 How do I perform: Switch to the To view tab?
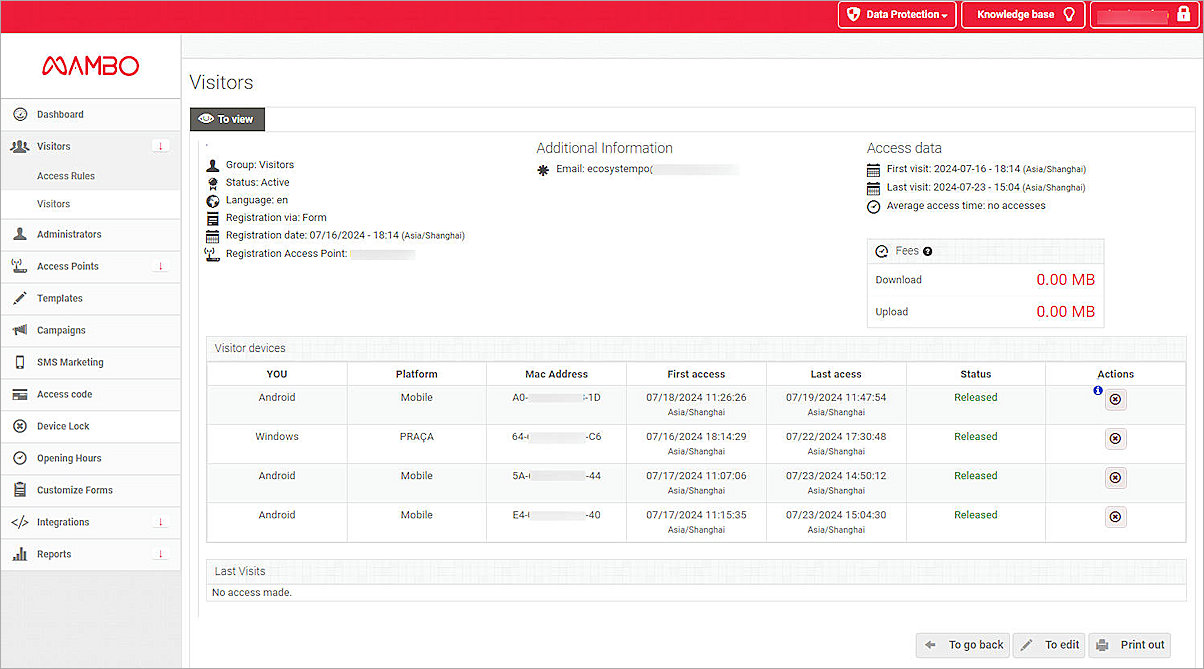pos(227,118)
